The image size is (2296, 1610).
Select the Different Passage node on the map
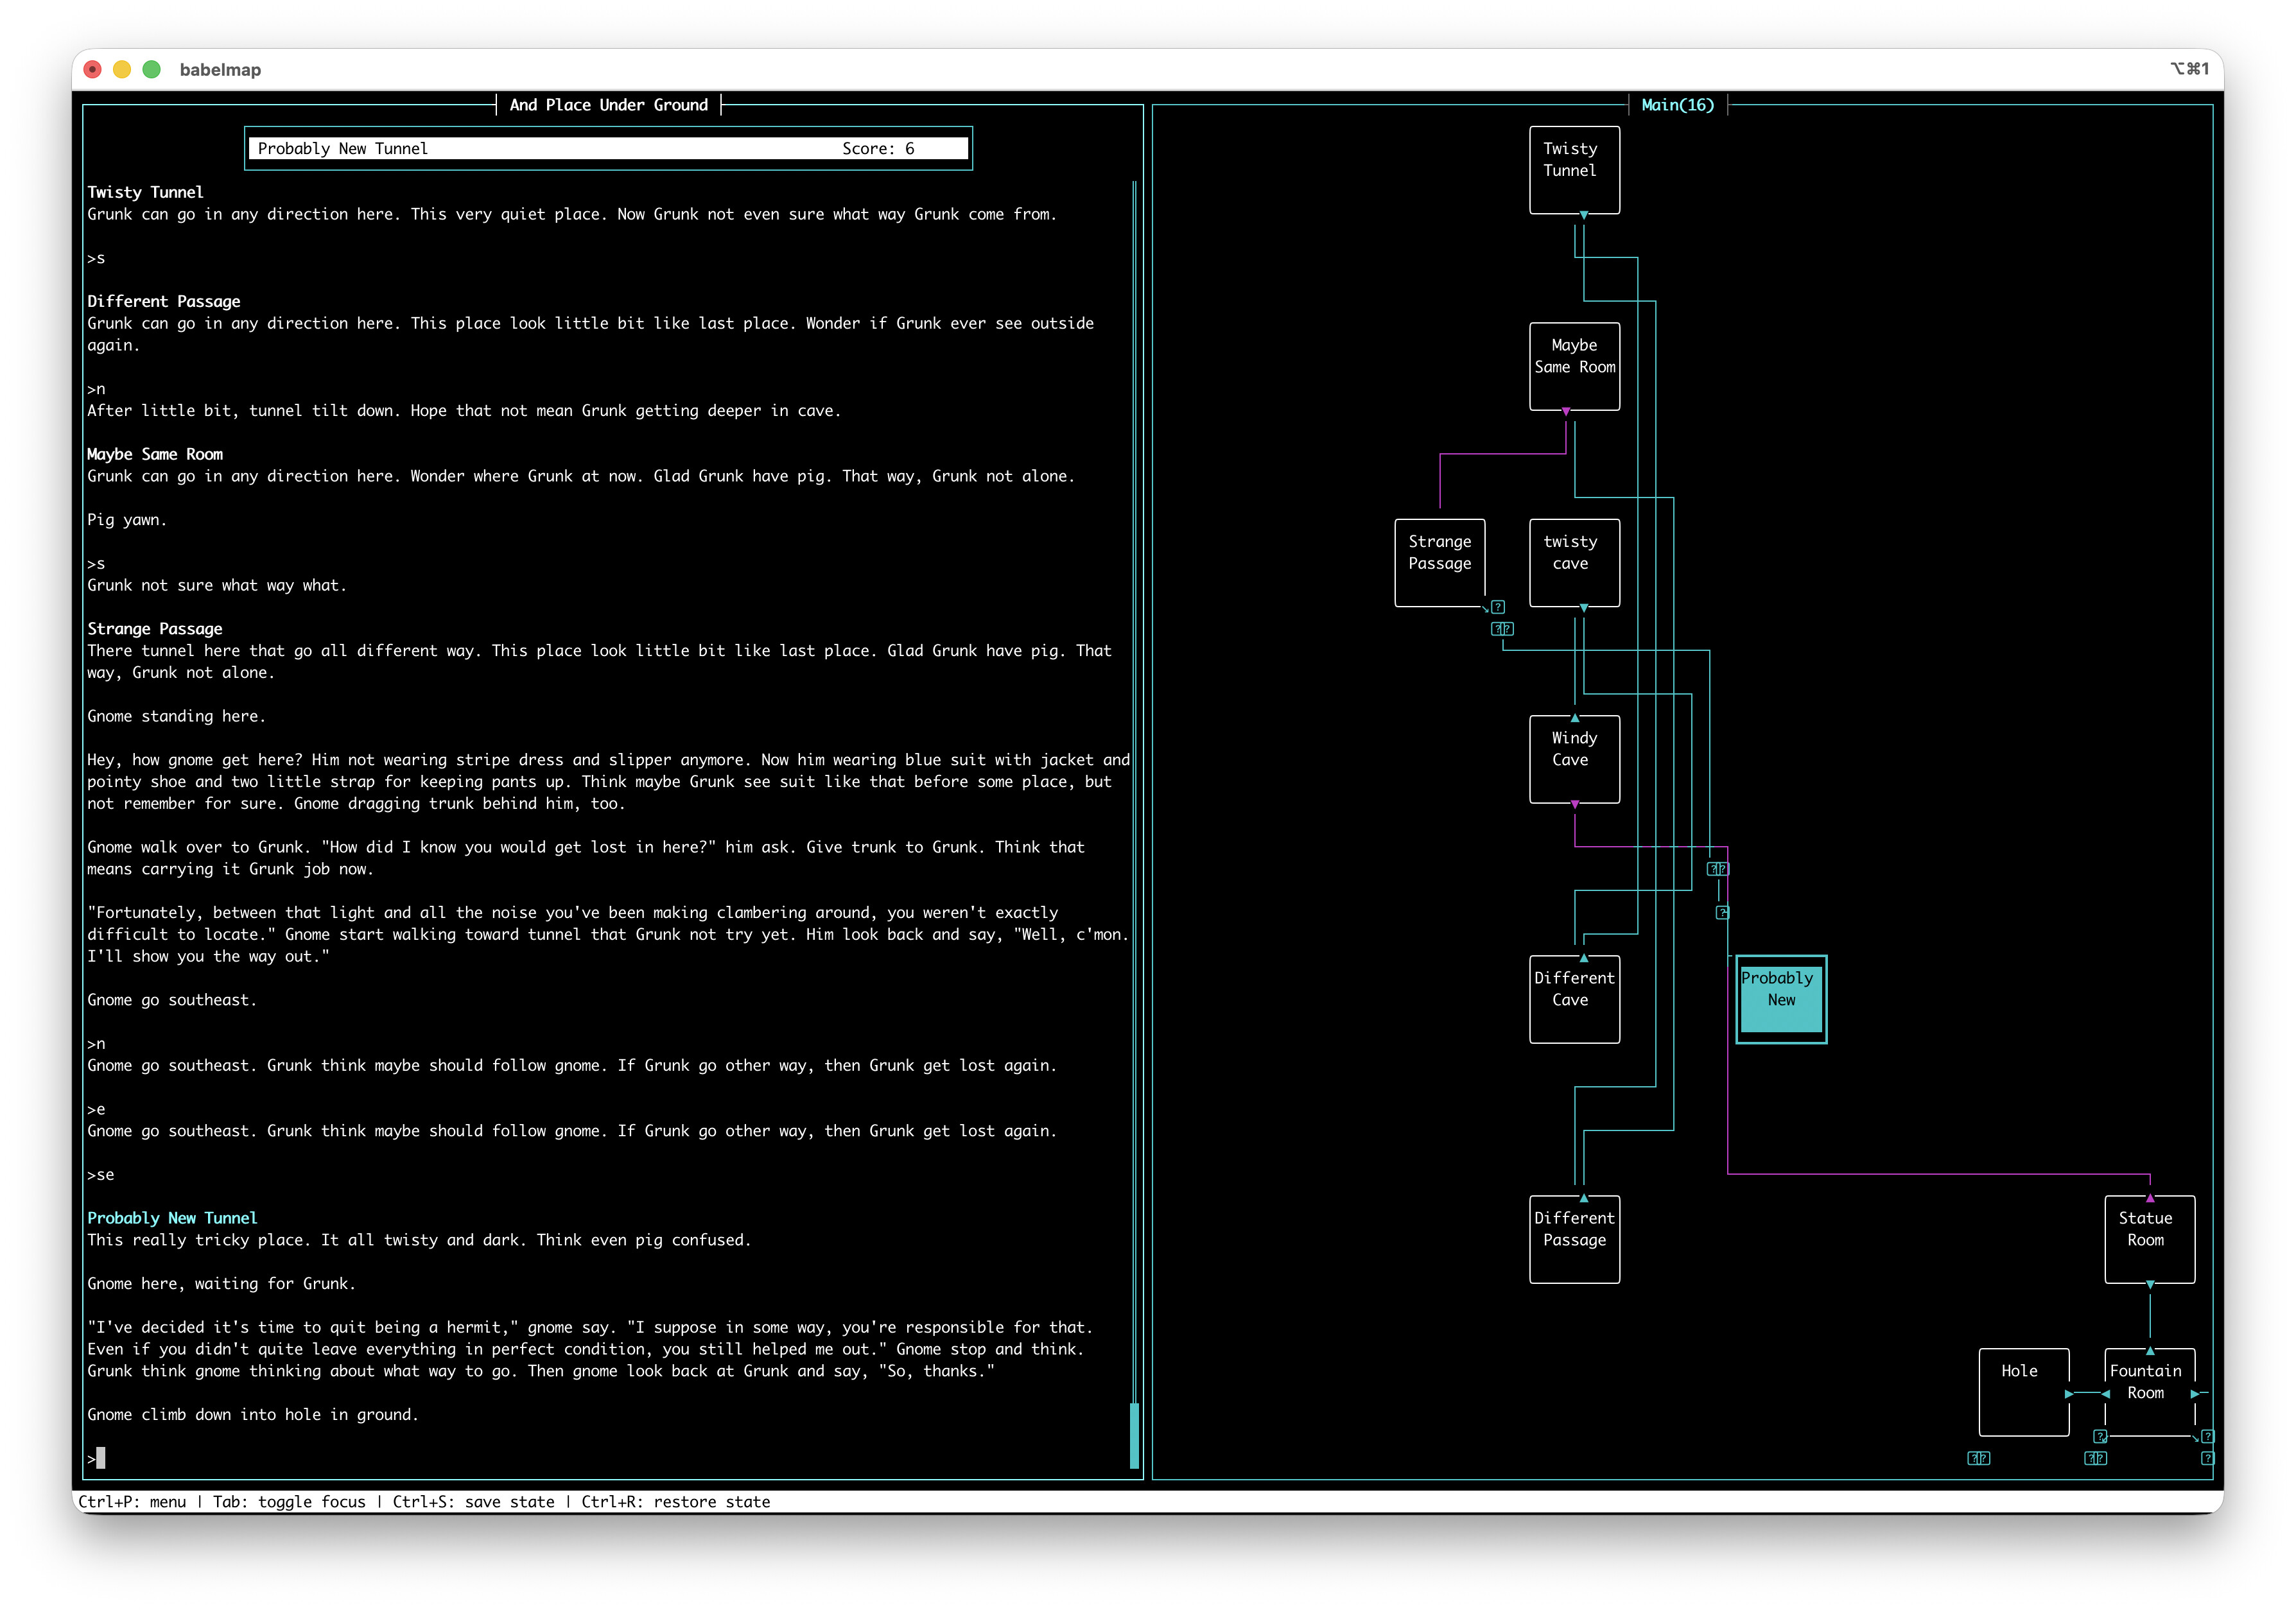point(1574,1239)
